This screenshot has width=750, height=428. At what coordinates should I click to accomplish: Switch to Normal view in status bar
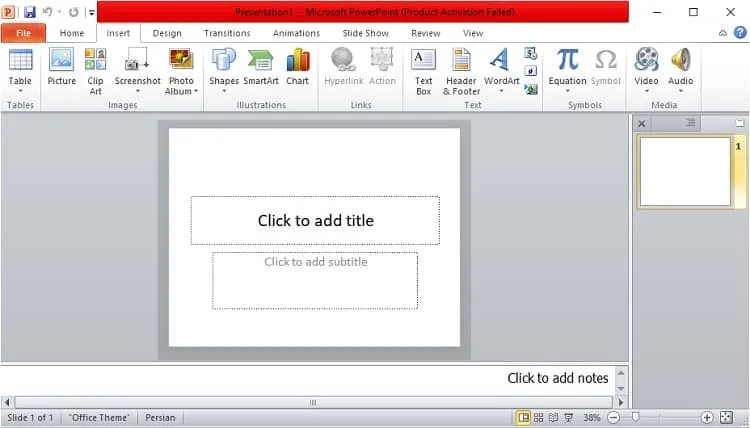tap(523, 417)
